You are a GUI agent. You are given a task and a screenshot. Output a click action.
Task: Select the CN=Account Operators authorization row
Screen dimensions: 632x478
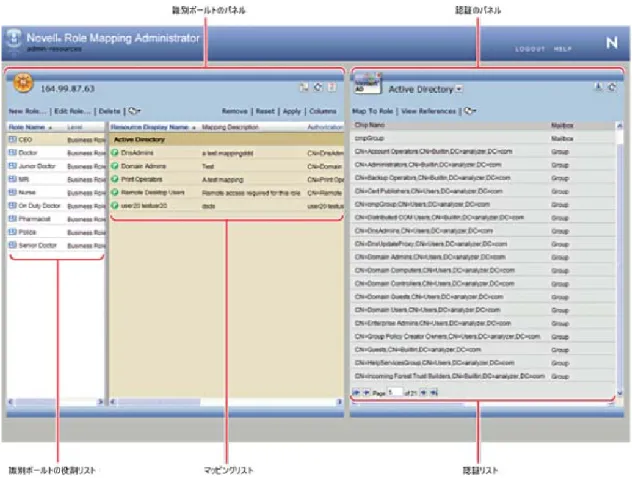(483, 152)
